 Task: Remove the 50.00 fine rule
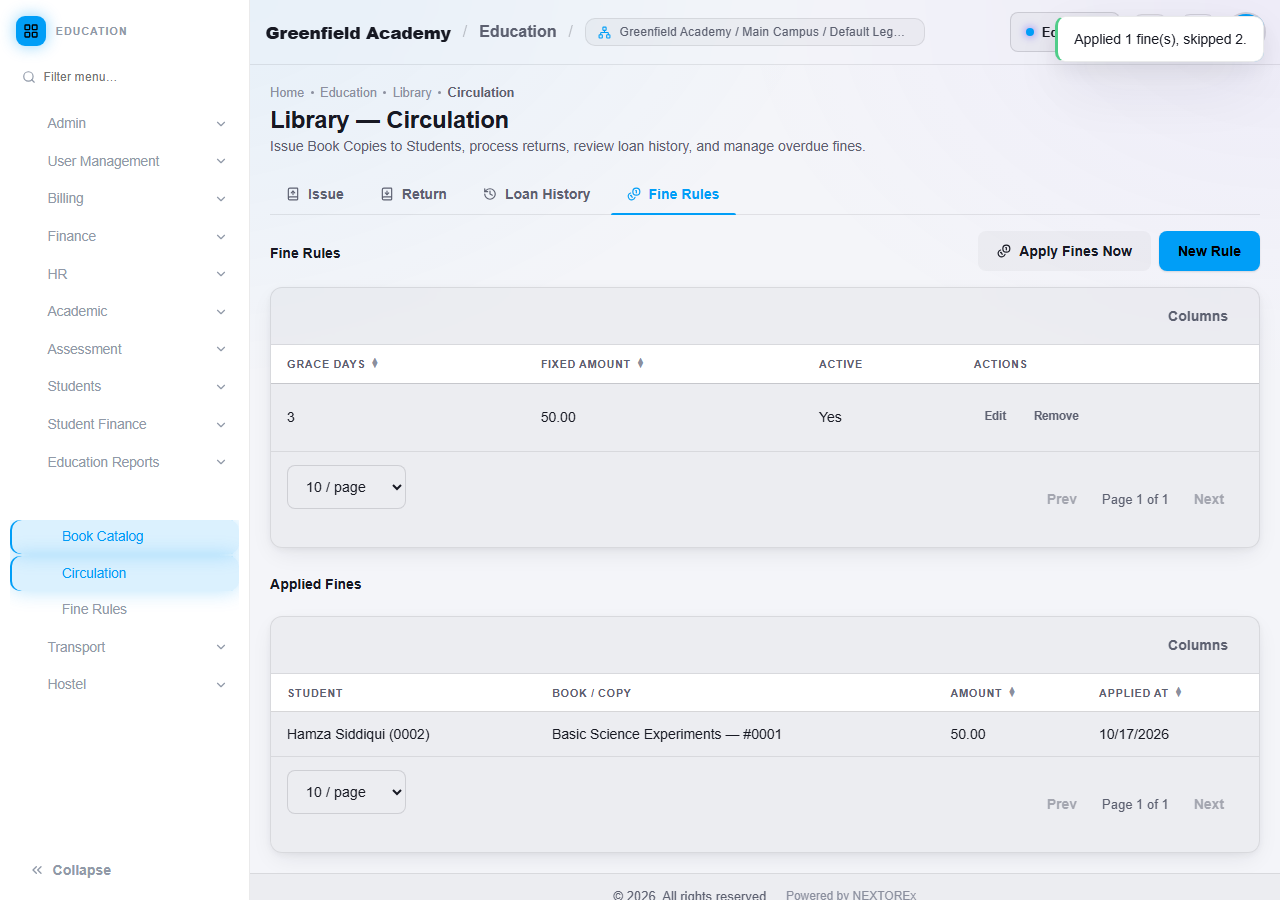coord(1056,416)
